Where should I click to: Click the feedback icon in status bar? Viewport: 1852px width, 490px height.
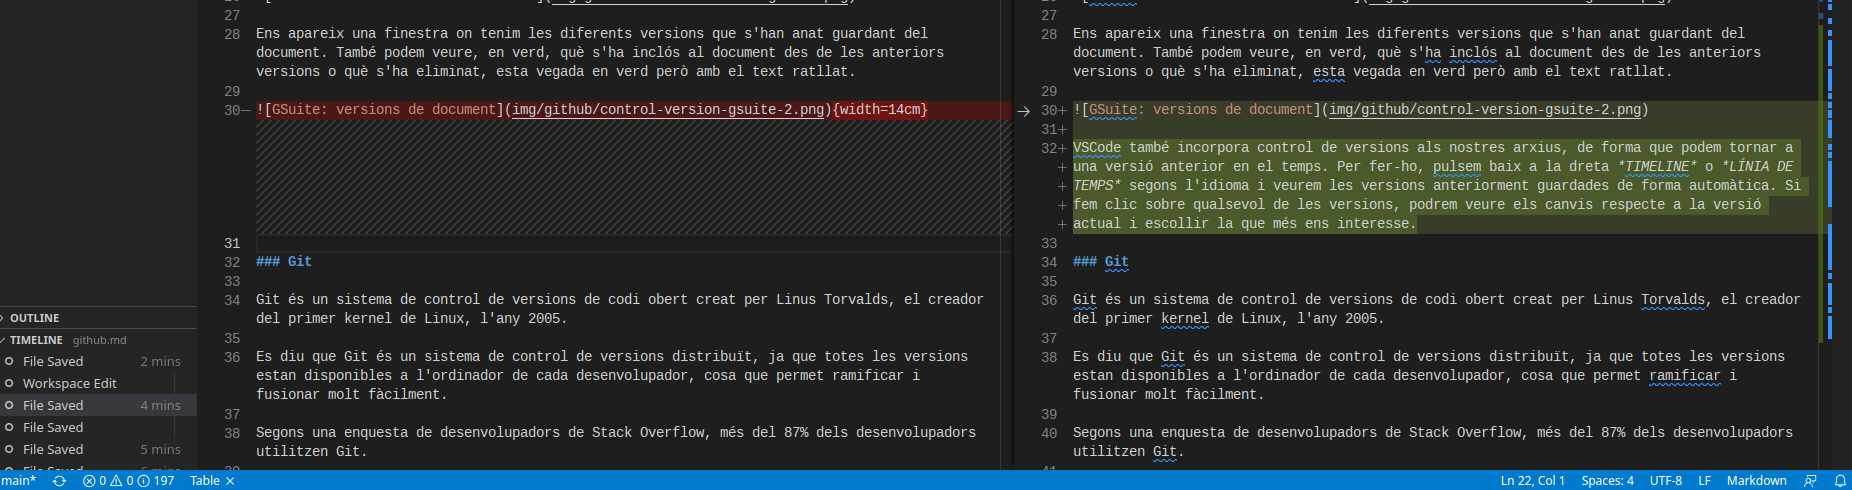pos(1810,481)
